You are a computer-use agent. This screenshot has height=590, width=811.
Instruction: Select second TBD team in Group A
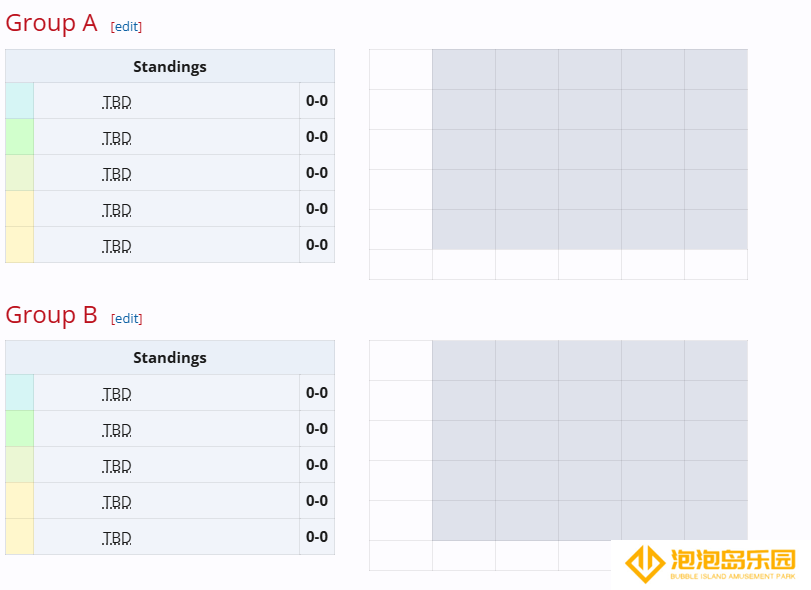(x=116, y=138)
